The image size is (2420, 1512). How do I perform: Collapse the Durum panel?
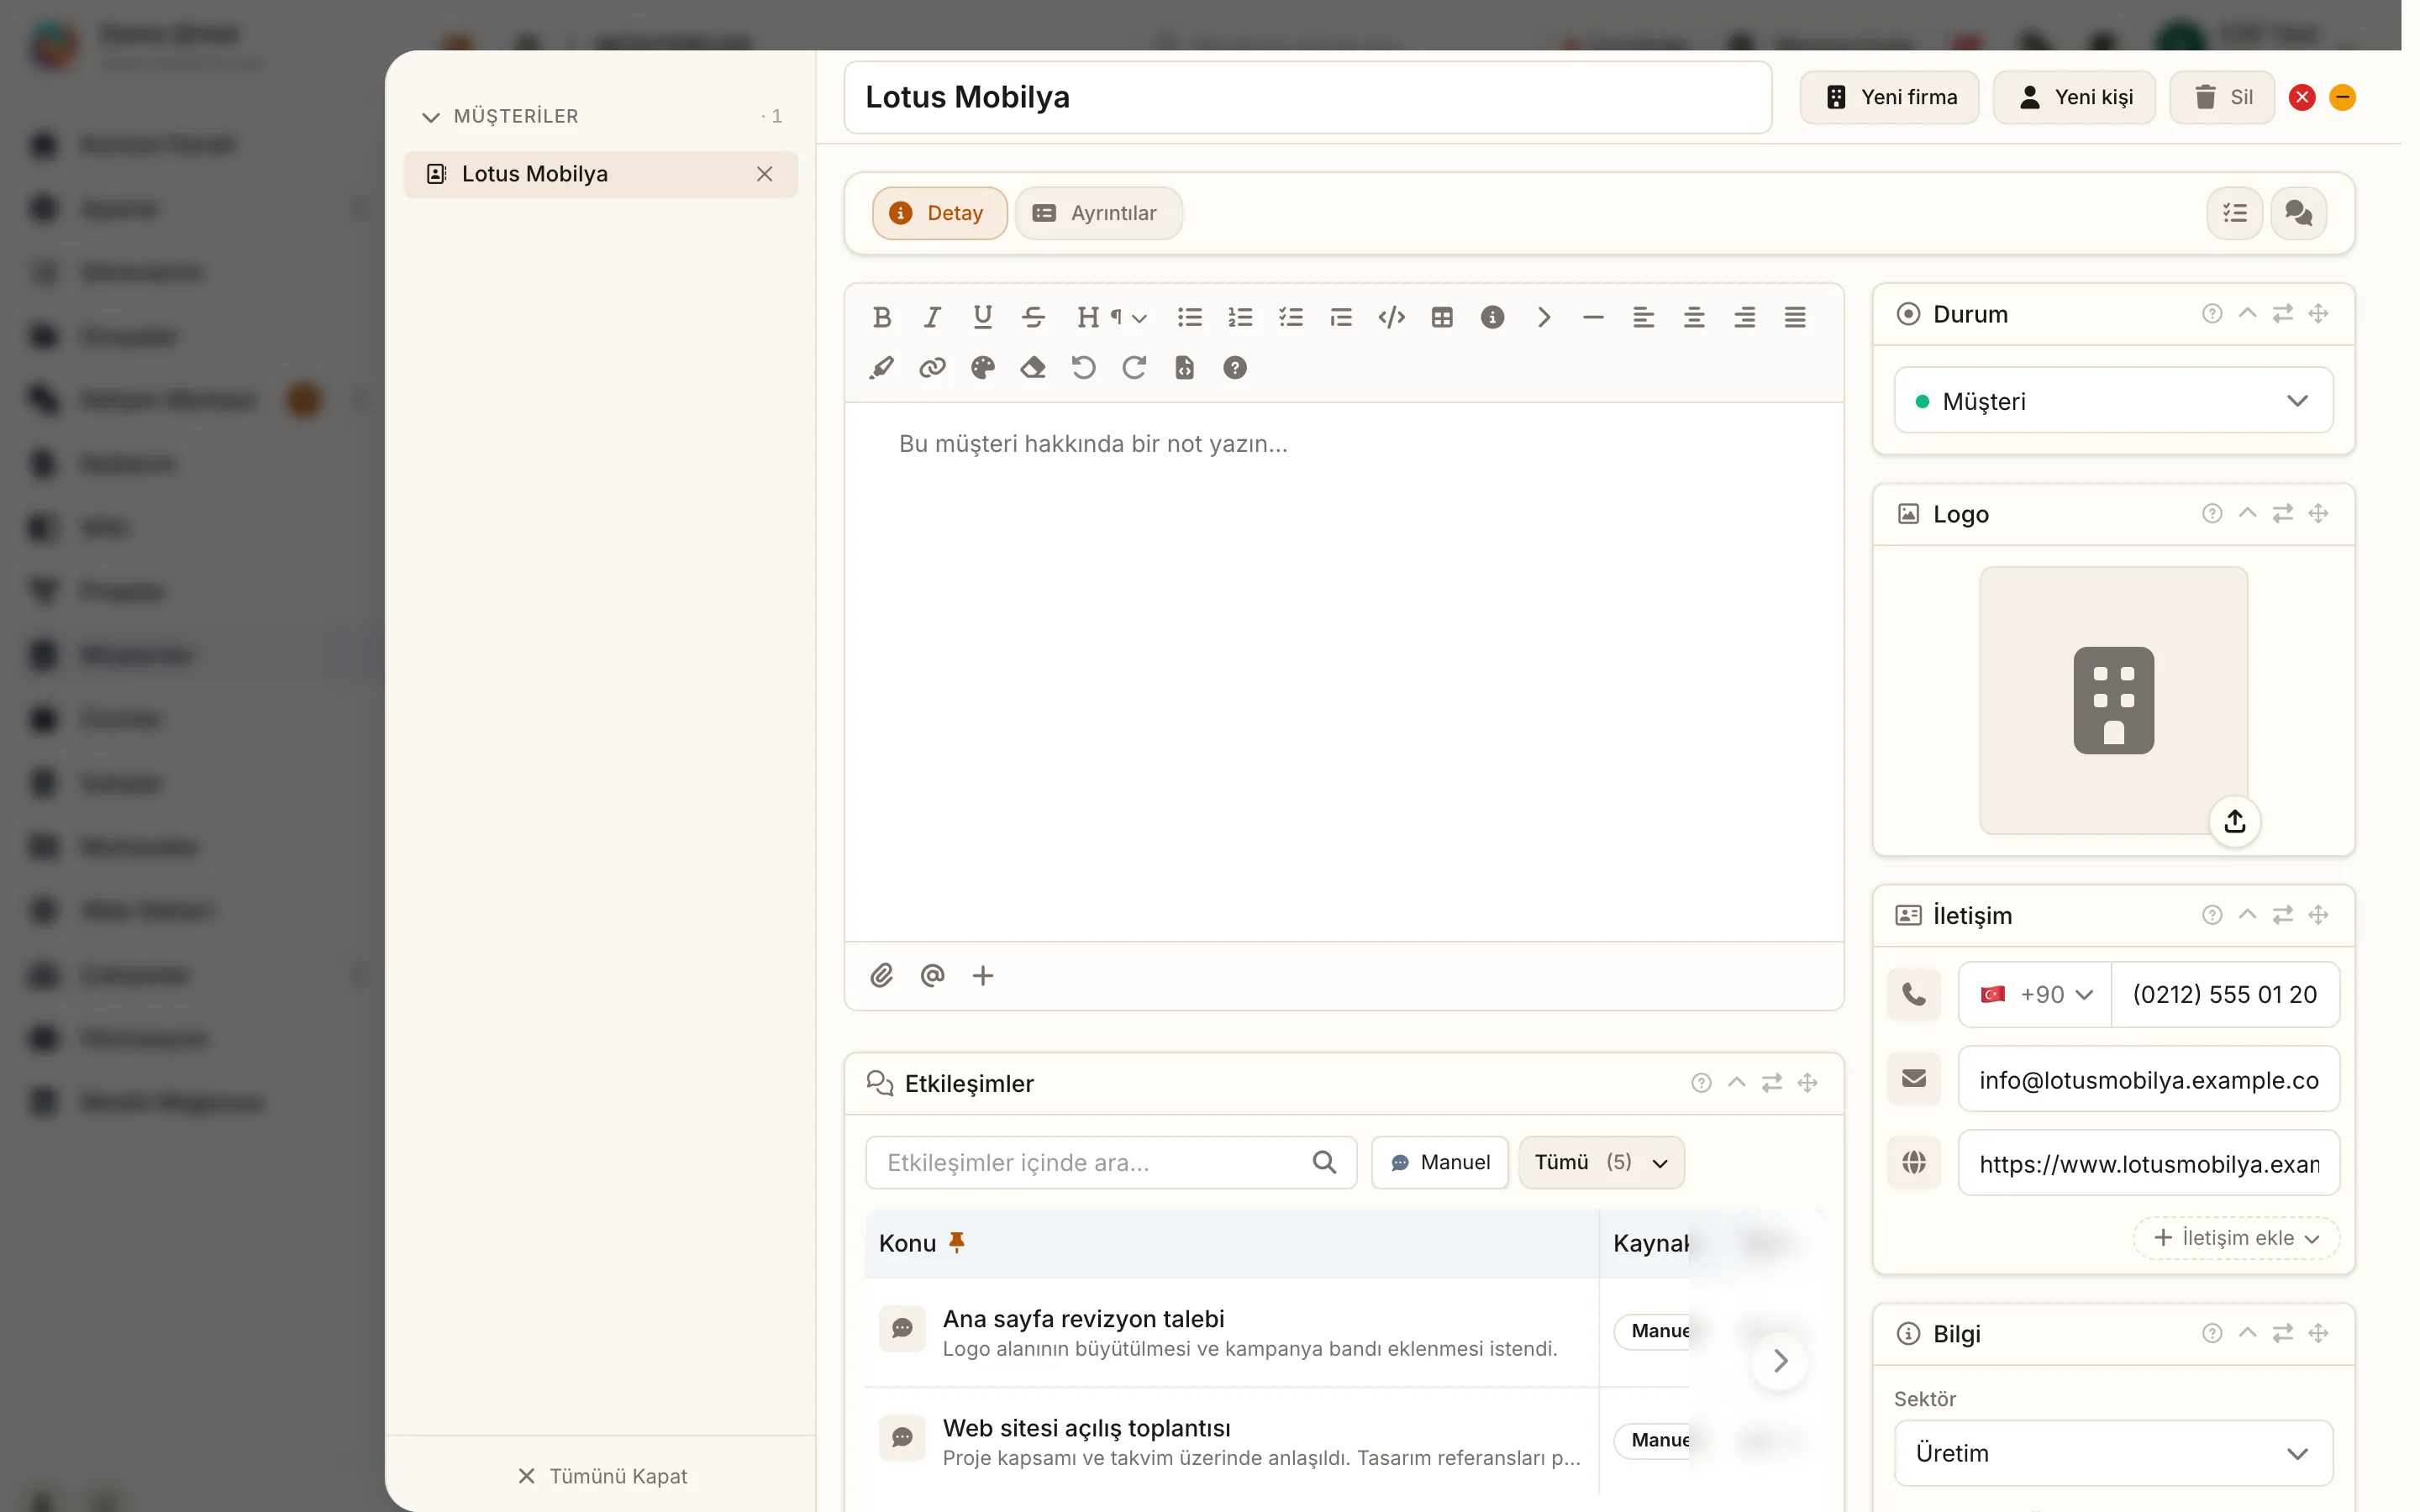point(2247,313)
